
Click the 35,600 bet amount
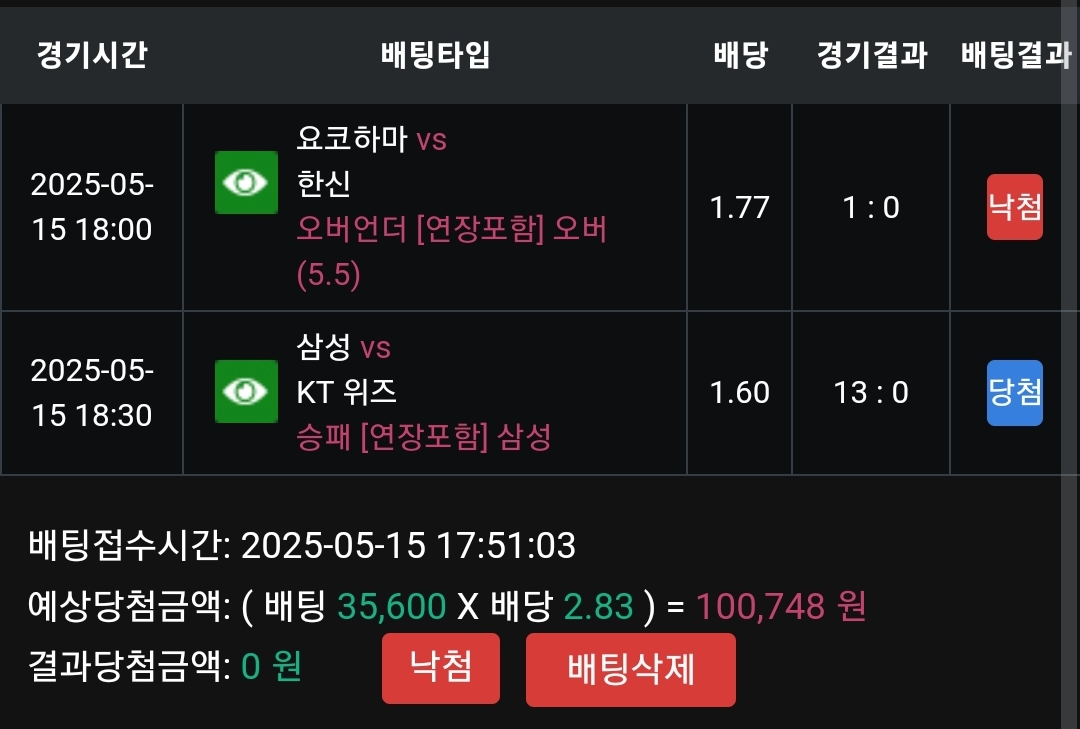(x=392, y=606)
